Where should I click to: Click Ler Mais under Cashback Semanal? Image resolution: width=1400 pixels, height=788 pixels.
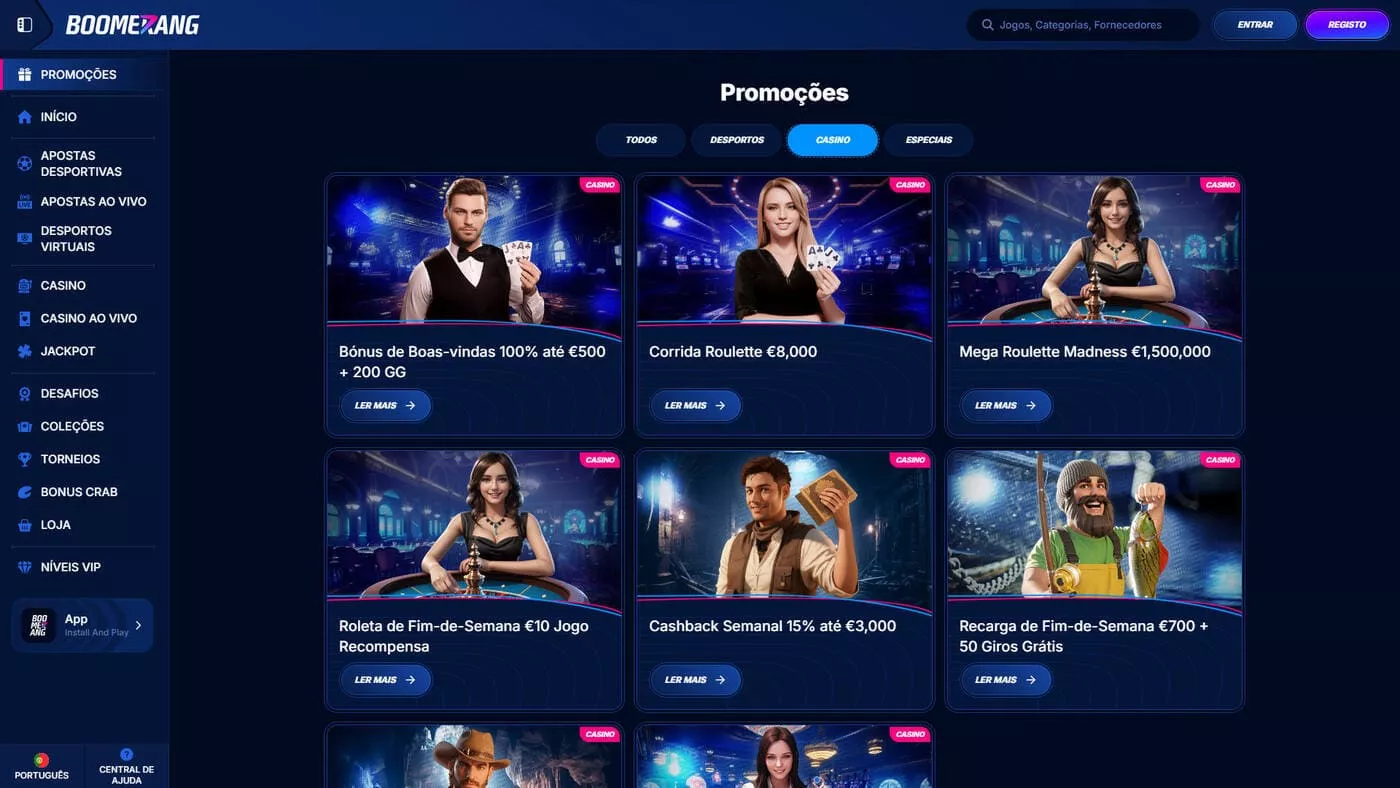click(x=695, y=680)
